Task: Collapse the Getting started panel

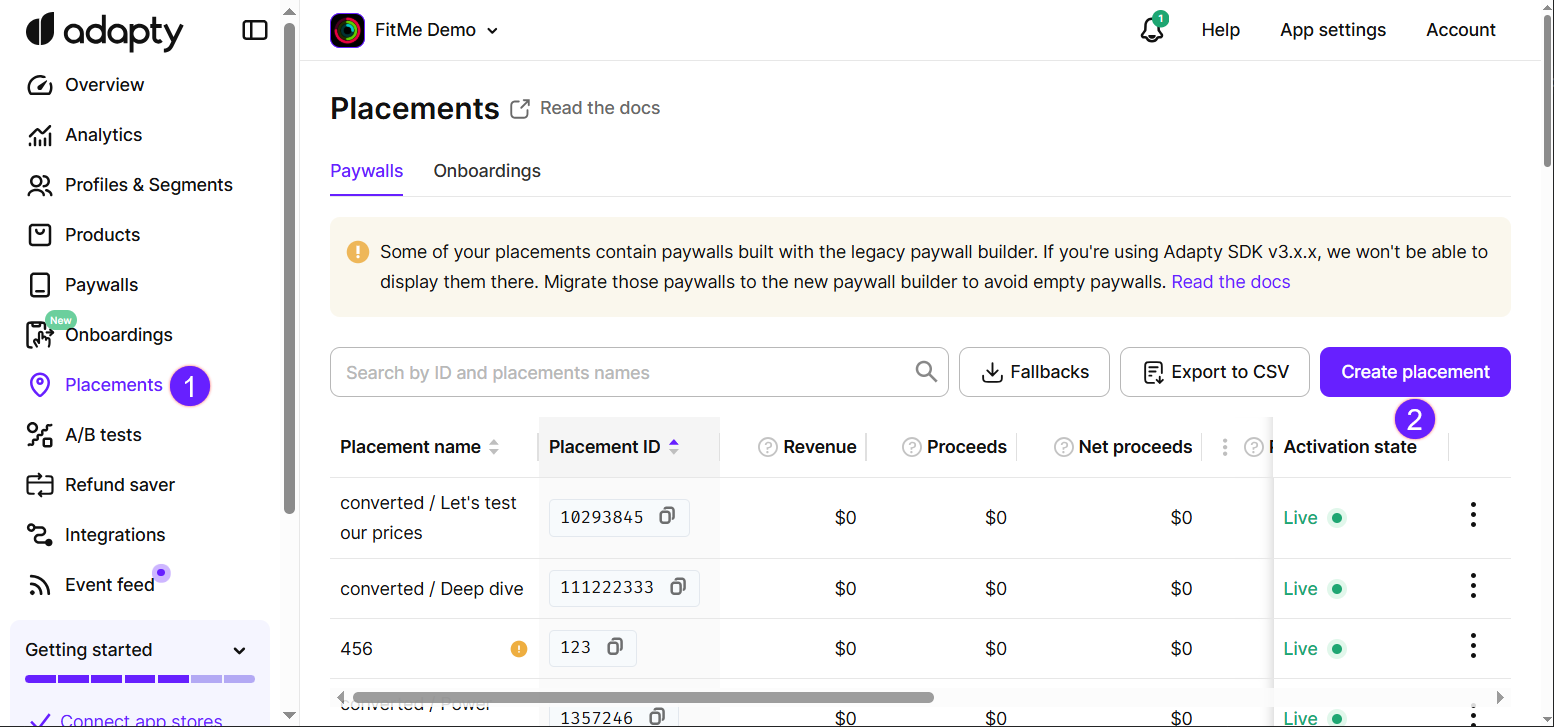Action: click(x=239, y=651)
